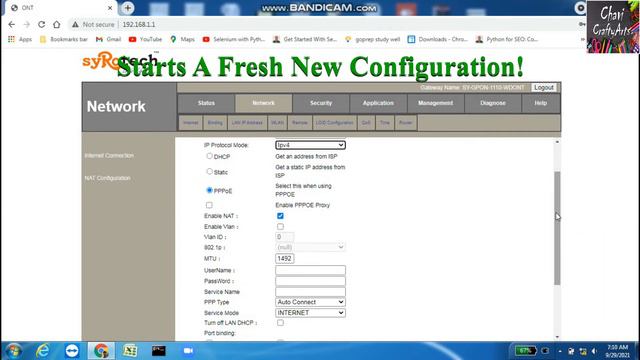Click the MTU input field

click(284, 258)
